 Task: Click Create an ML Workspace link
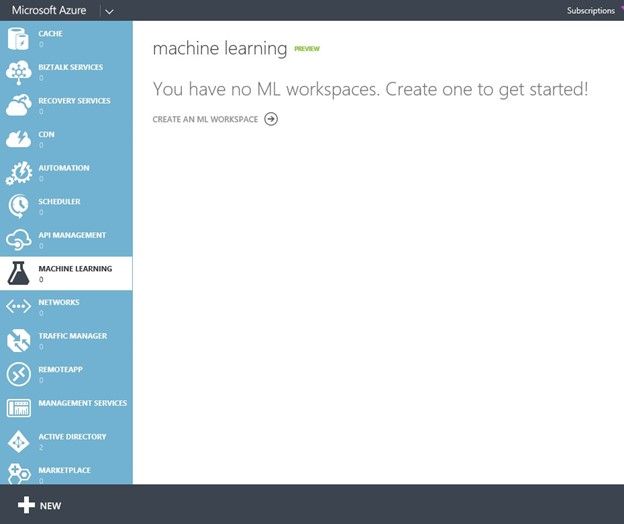coord(205,119)
